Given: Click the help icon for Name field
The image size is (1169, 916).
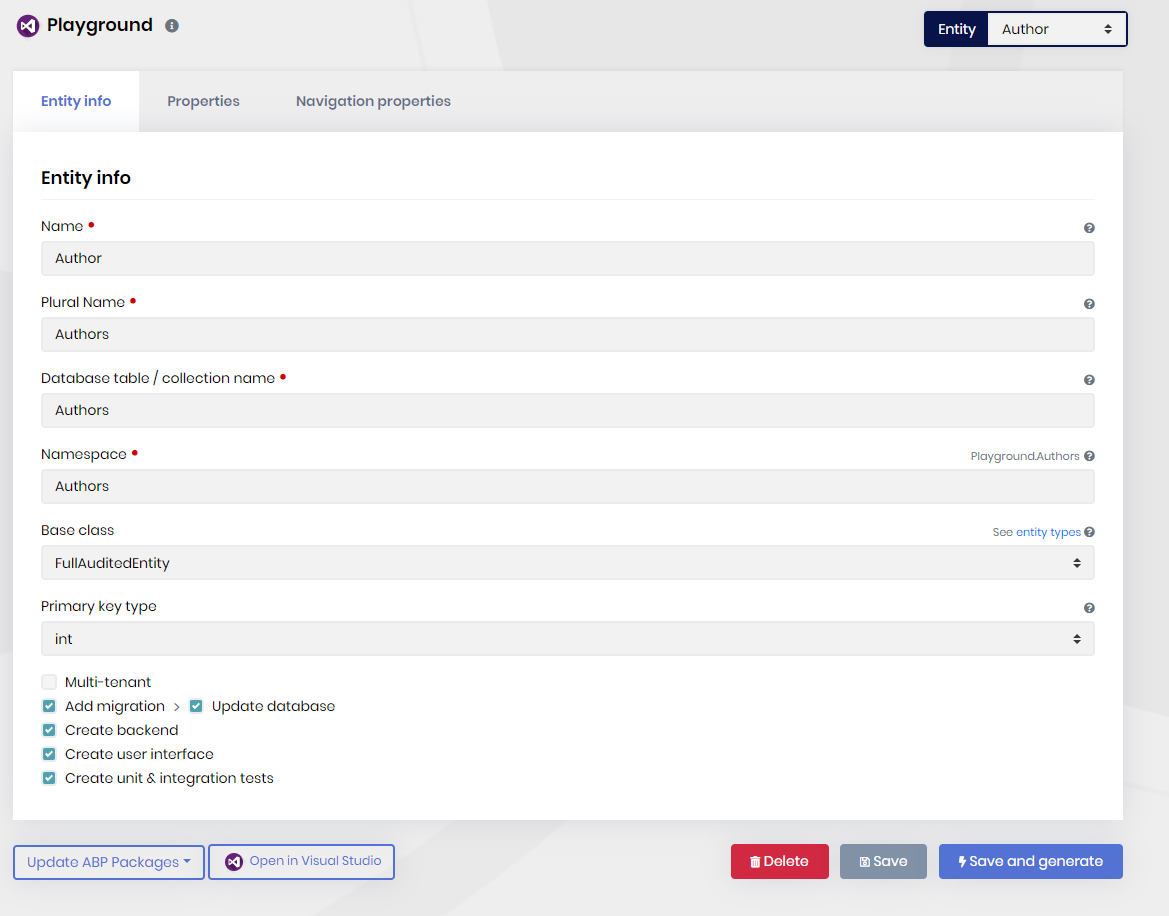Looking at the screenshot, I should click(1089, 228).
